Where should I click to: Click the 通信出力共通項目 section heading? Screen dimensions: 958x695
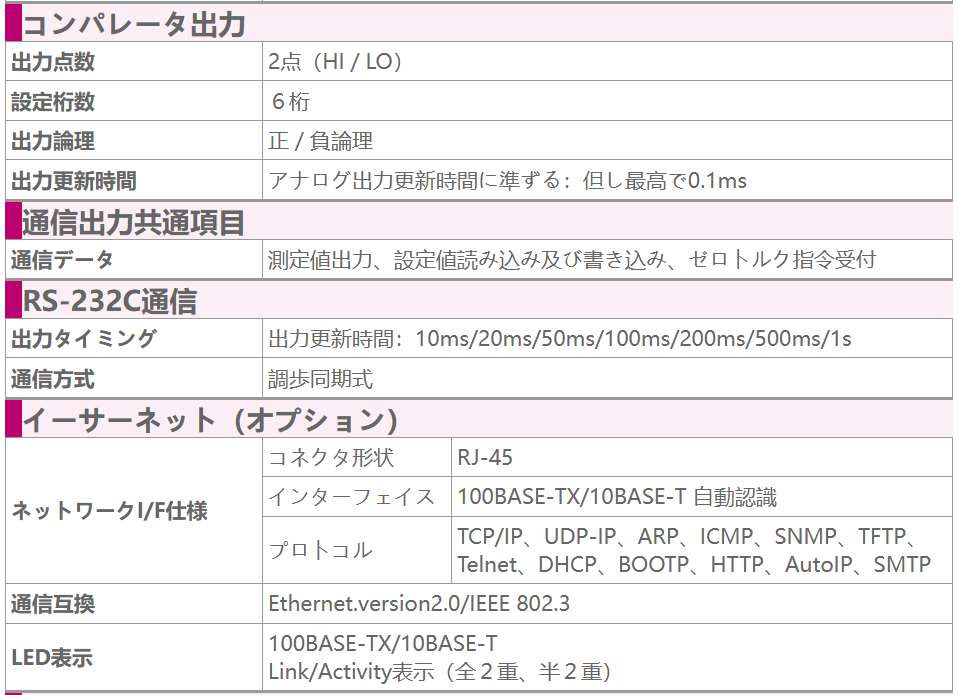point(134,222)
